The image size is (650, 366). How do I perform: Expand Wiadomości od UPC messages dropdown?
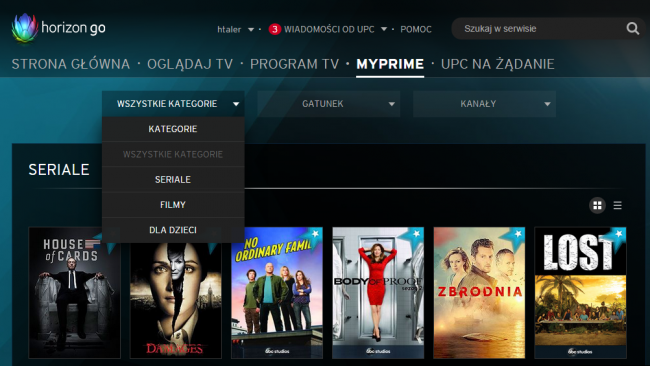335,29
